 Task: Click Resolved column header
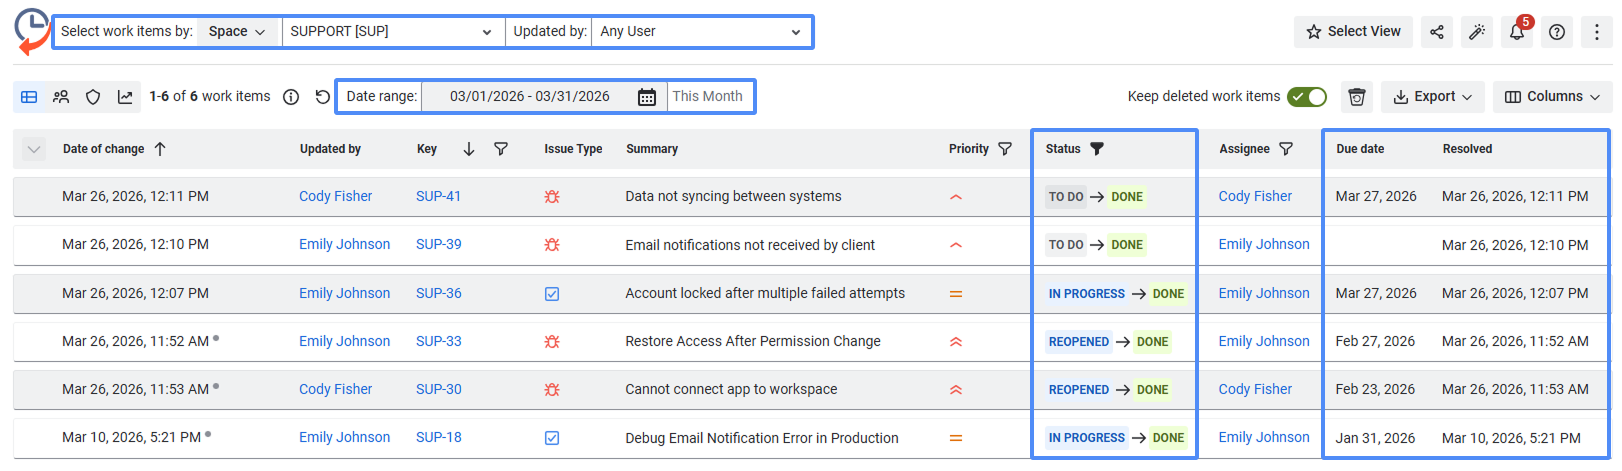point(1467,149)
